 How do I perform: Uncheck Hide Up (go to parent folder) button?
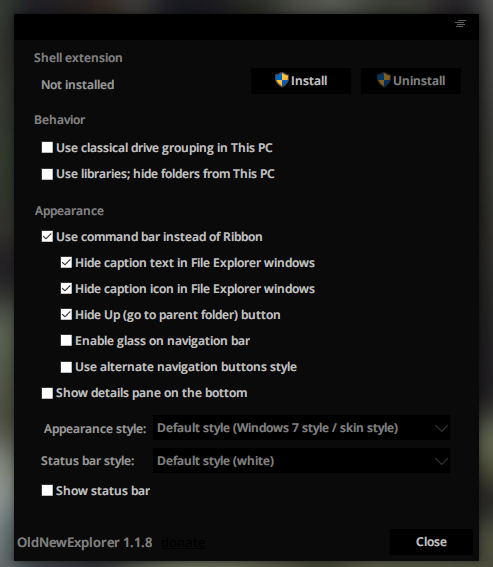click(66, 315)
